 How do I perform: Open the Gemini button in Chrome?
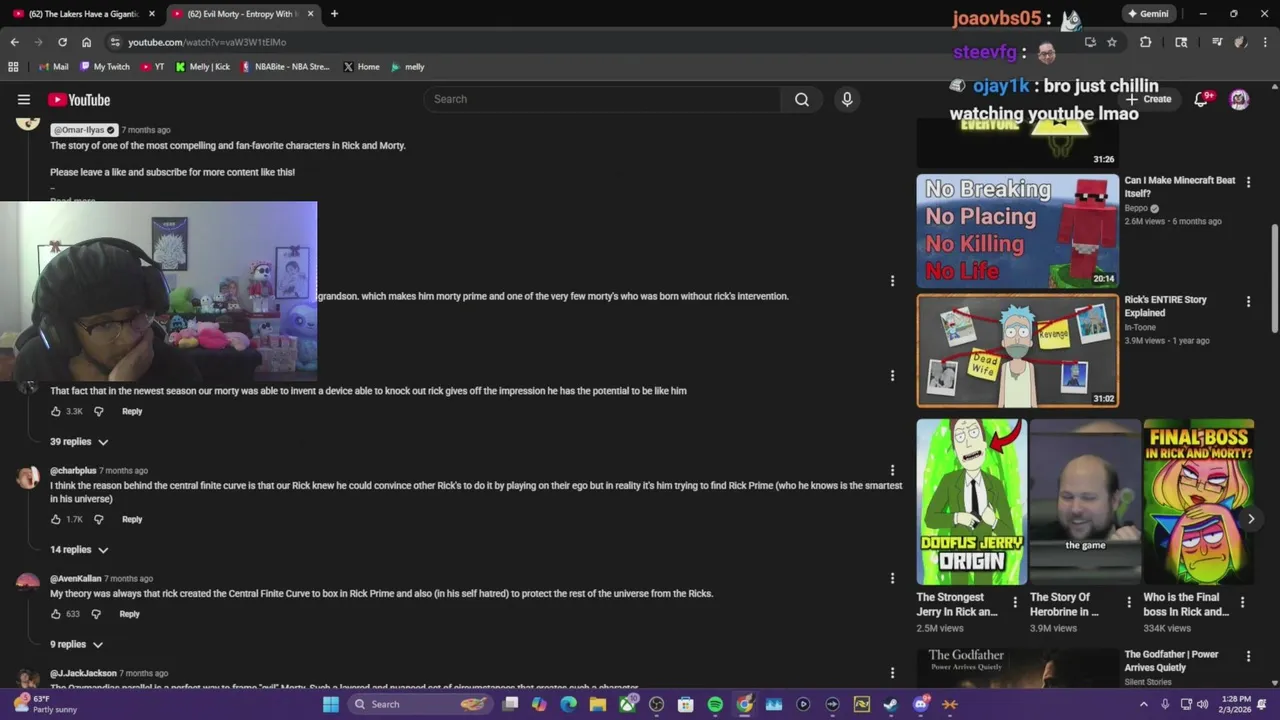(x=1148, y=14)
